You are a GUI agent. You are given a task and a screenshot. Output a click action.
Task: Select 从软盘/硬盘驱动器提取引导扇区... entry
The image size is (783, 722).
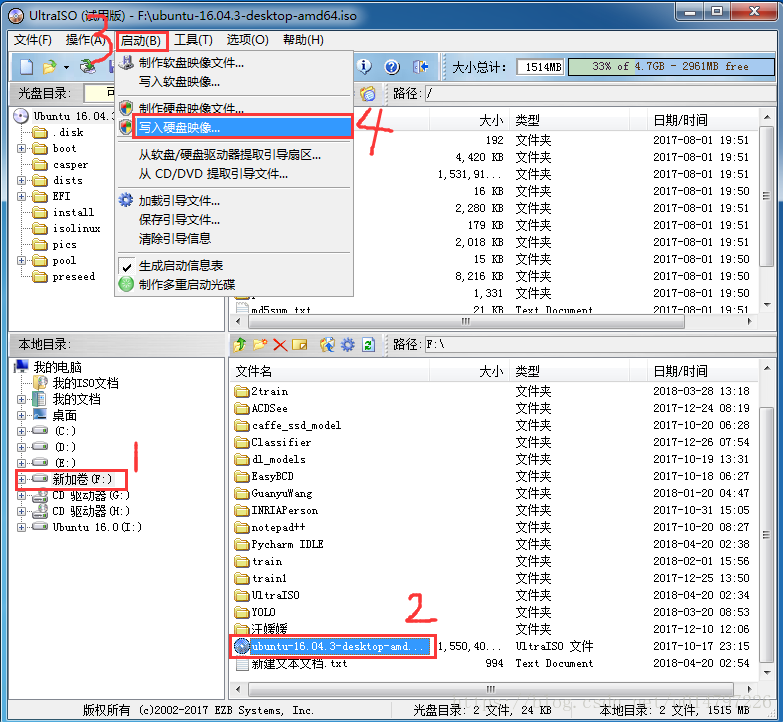(x=235, y=155)
